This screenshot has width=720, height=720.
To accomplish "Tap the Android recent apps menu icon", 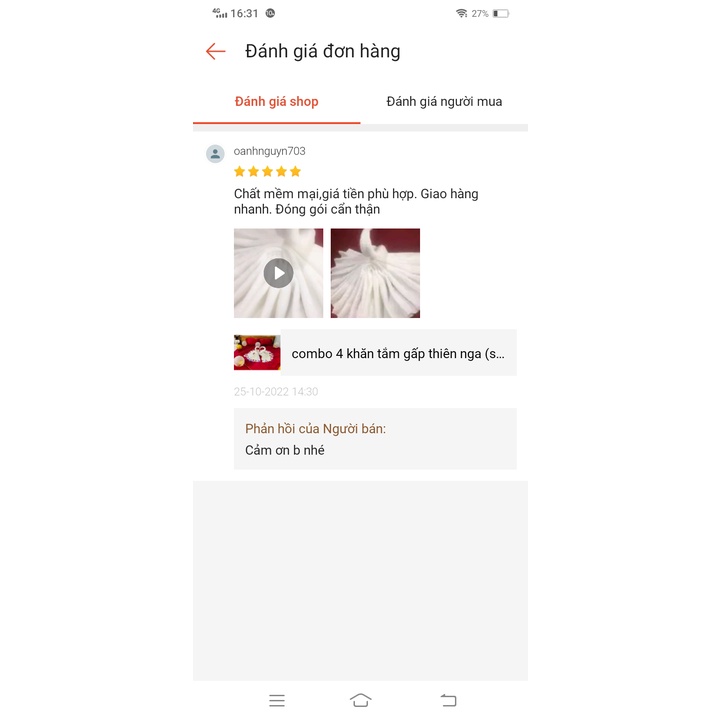I will (x=277, y=701).
